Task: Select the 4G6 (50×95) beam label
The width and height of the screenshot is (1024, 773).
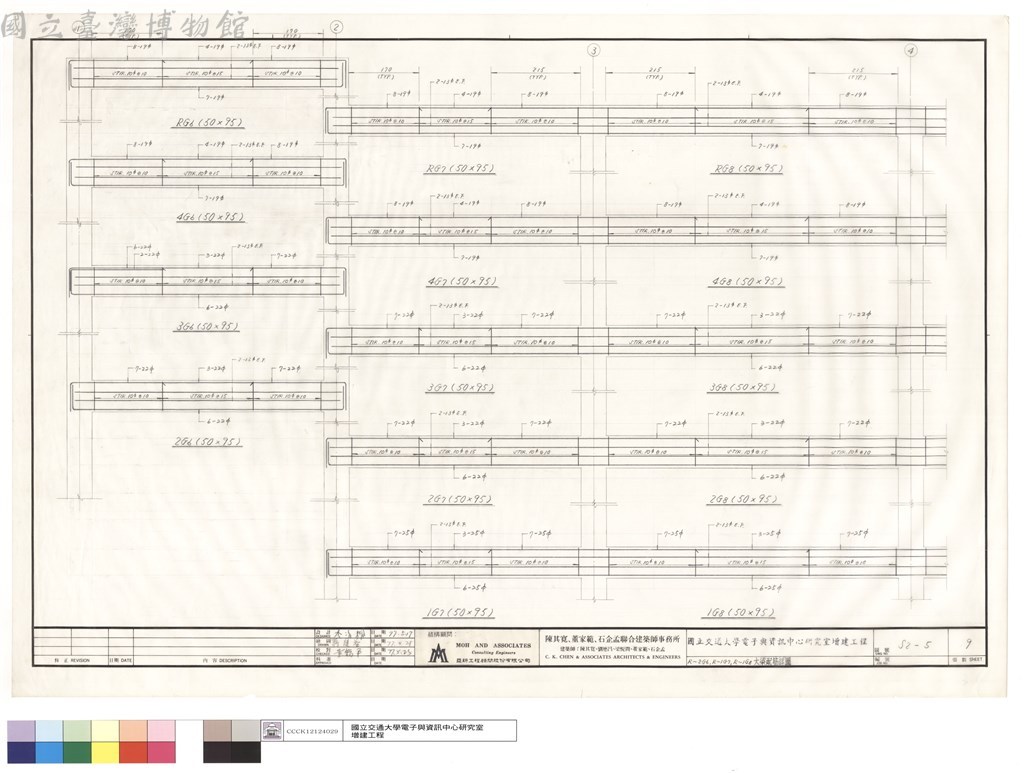Action: pos(210,217)
